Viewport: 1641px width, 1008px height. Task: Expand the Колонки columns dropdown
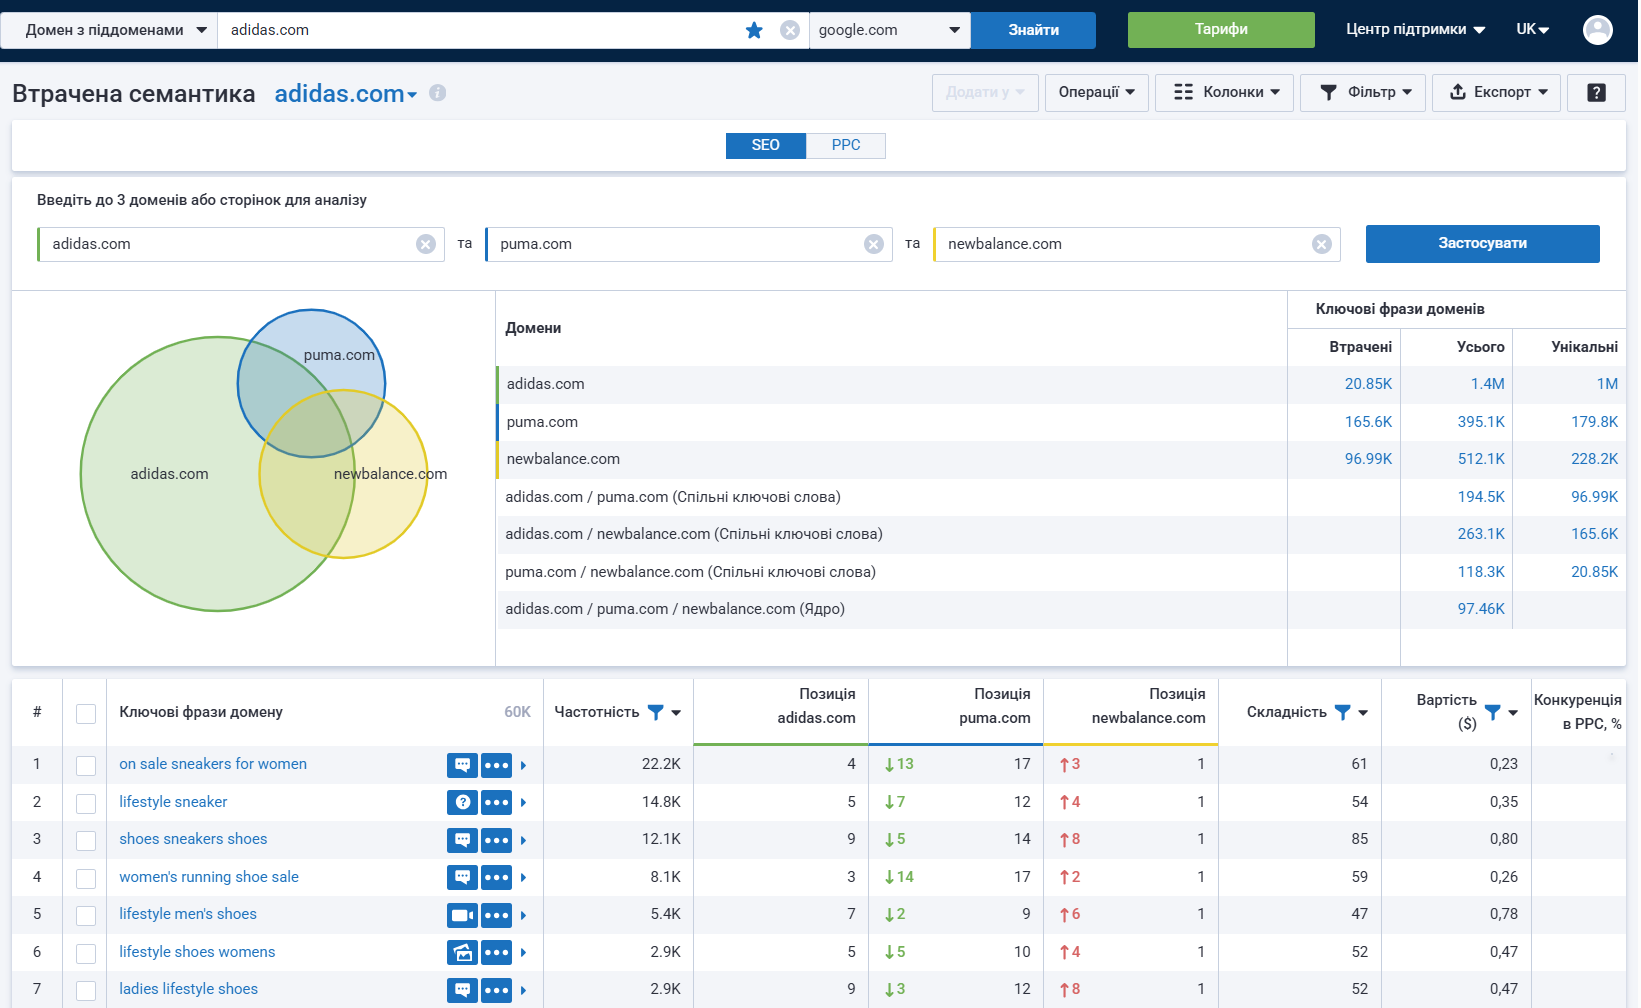coord(1225,92)
